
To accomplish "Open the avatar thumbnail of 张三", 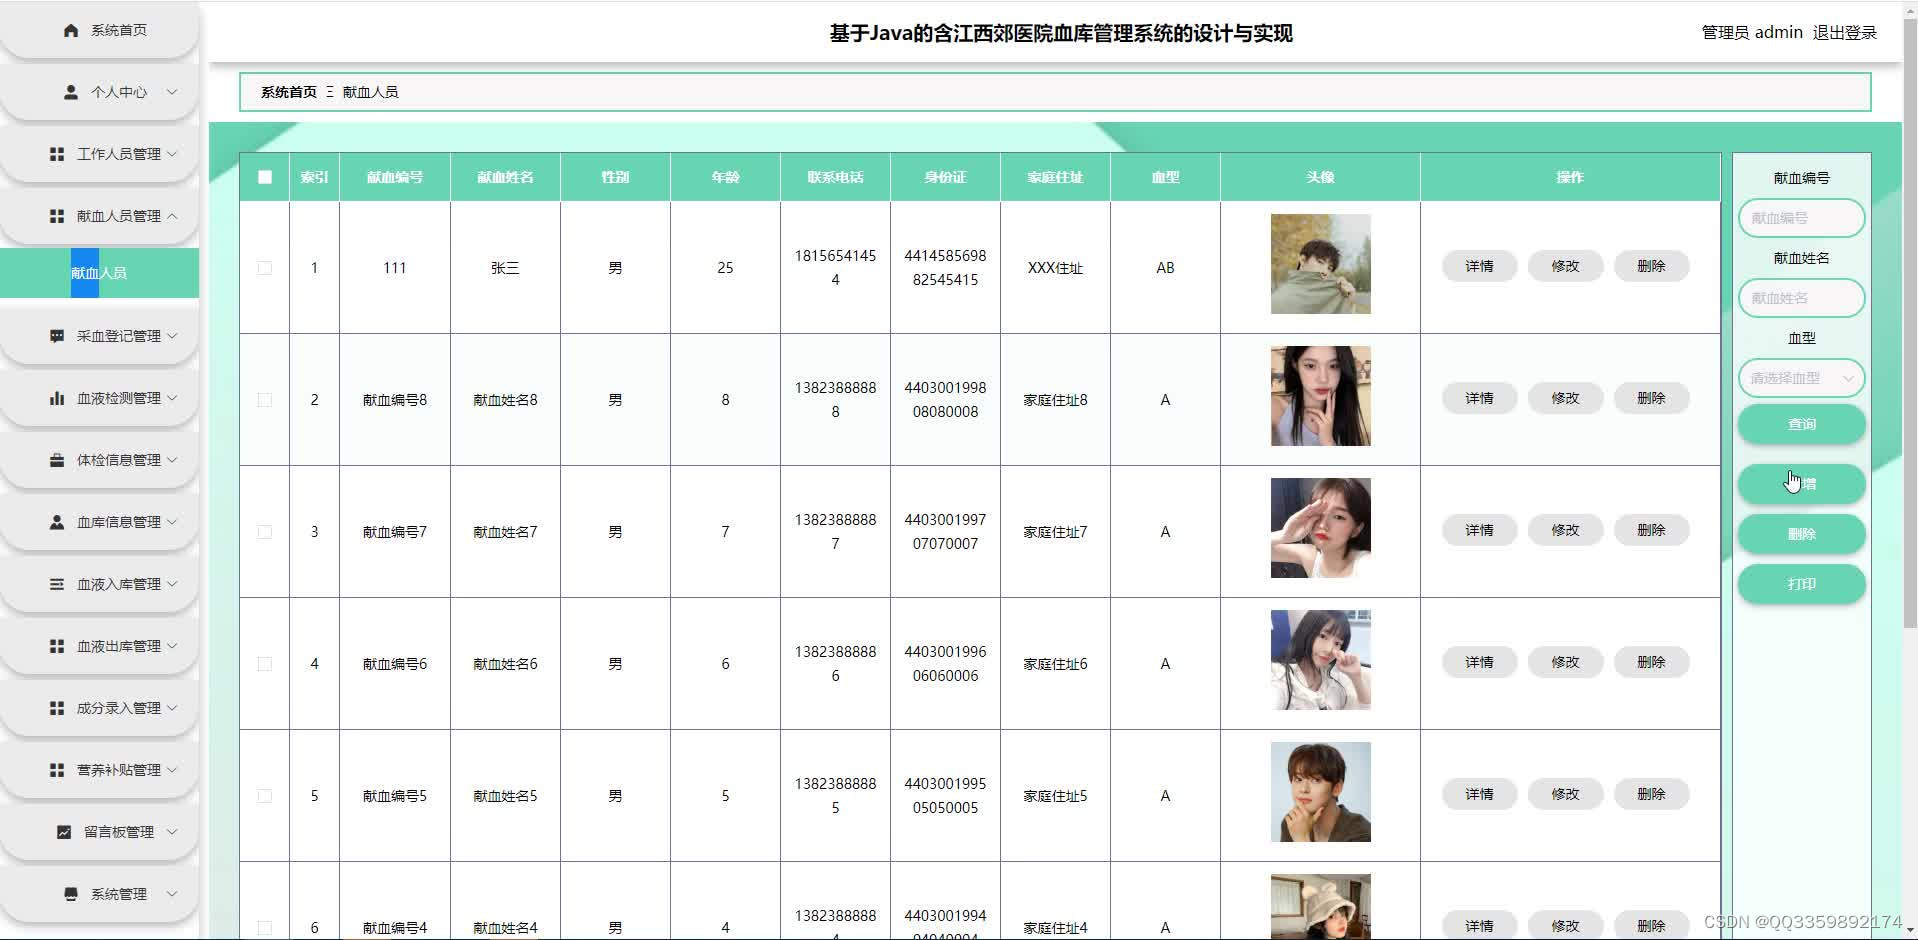I will click(x=1320, y=264).
